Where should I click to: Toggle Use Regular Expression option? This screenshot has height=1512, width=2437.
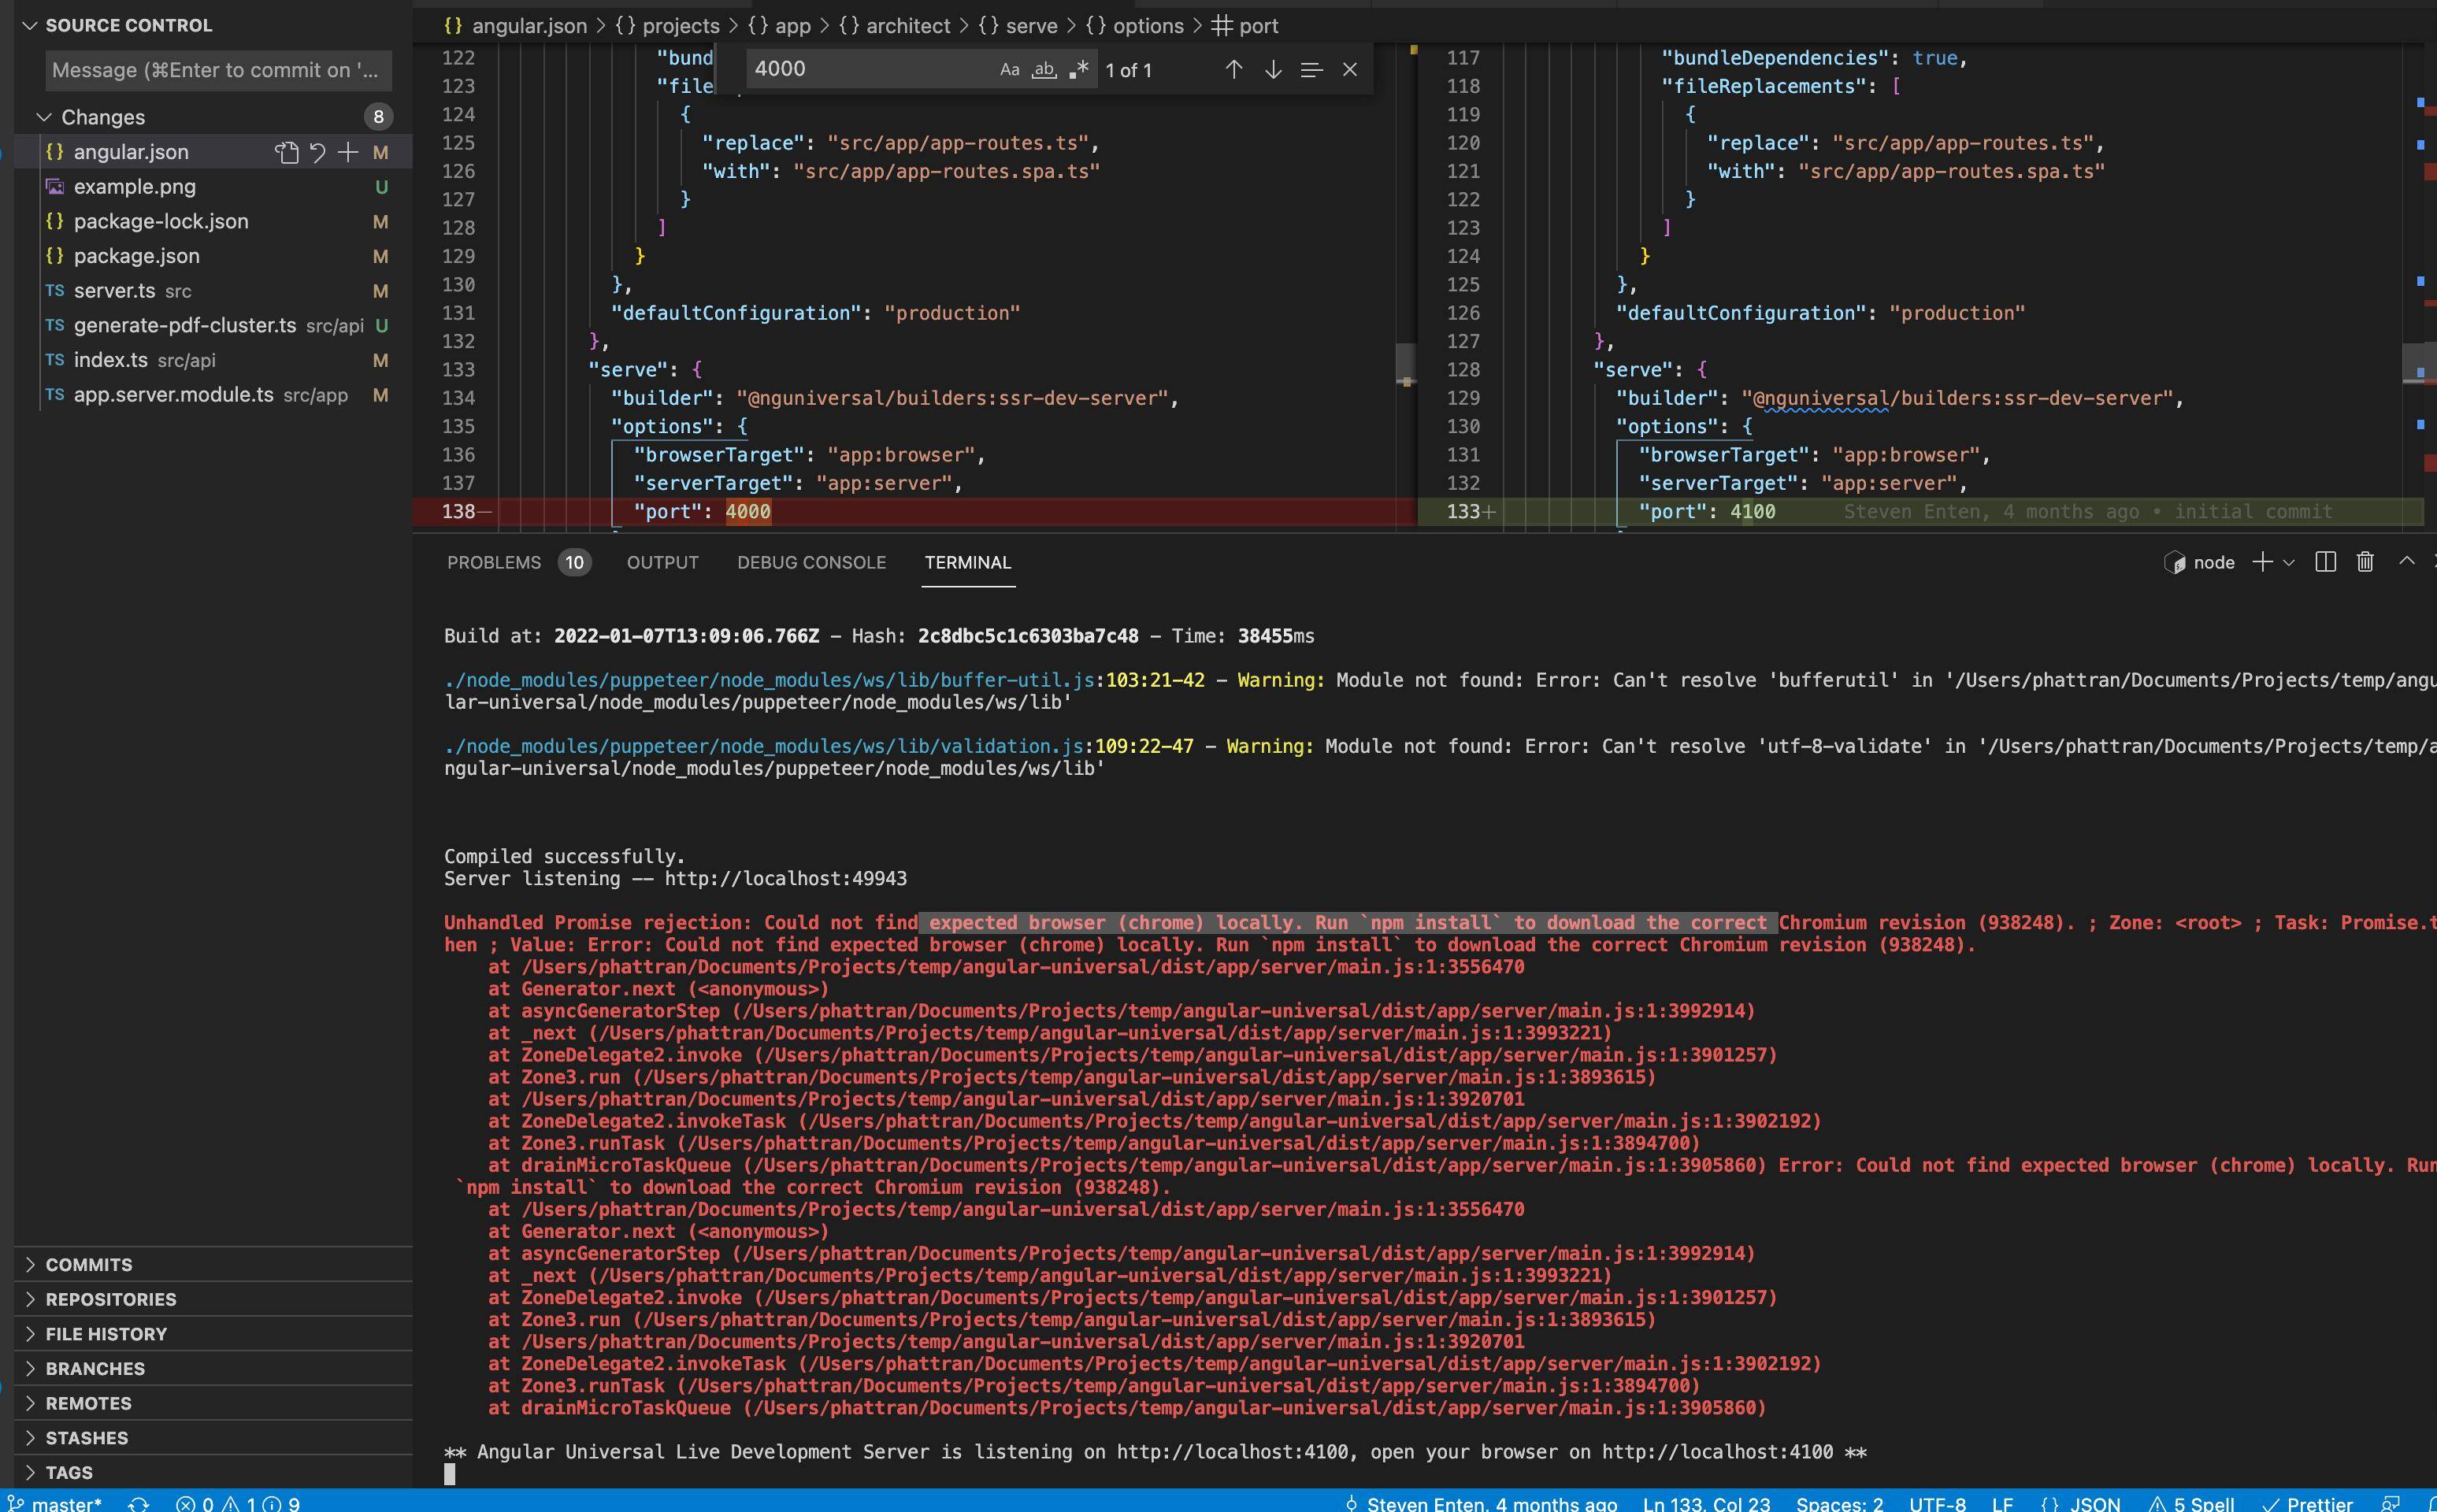click(x=1079, y=69)
